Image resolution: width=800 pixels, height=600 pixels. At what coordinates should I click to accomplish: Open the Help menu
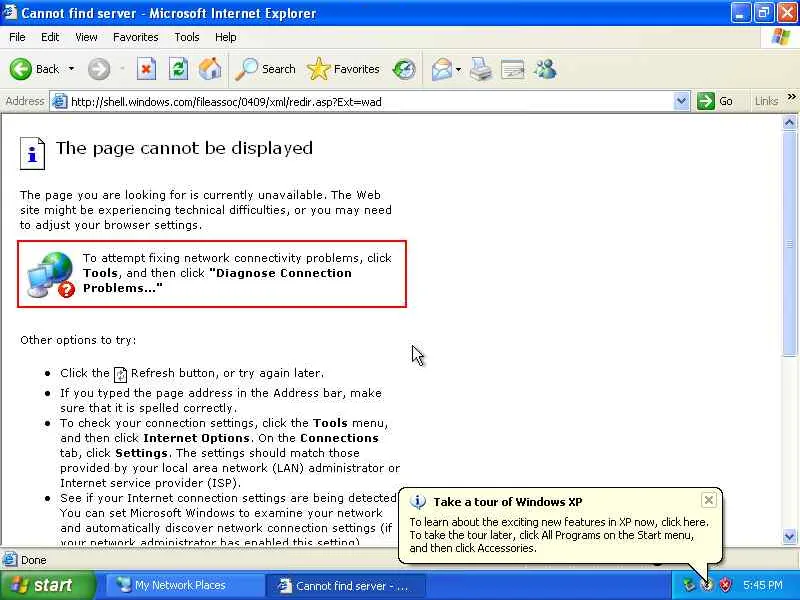click(226, 37)
